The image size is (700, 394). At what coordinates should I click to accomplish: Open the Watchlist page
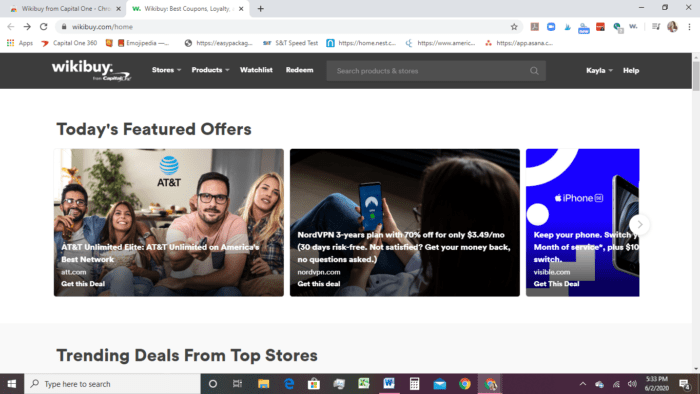[256, 70]
